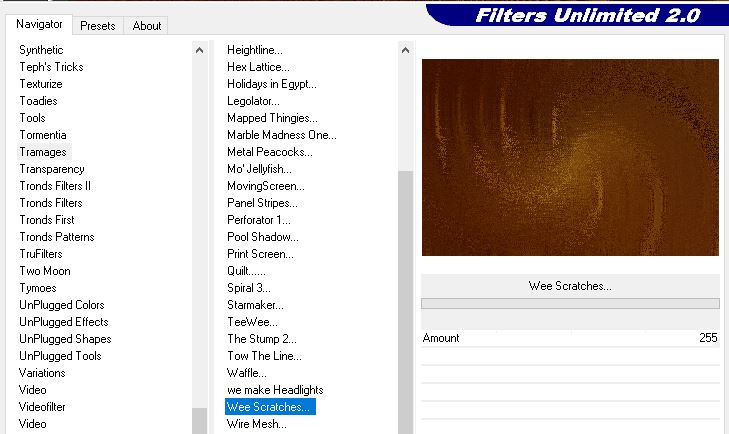Choose the The Stump 2... filter

[x=261, y=339]
